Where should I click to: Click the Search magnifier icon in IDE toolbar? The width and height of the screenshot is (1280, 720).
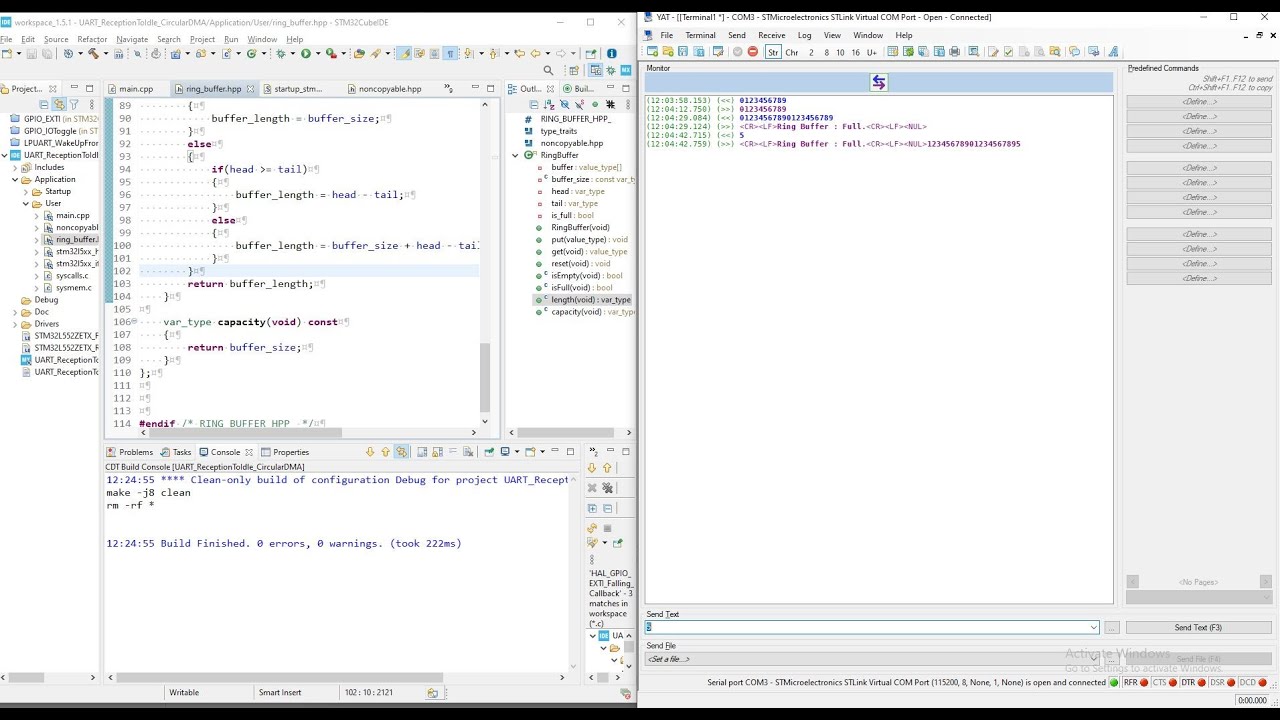548,71
